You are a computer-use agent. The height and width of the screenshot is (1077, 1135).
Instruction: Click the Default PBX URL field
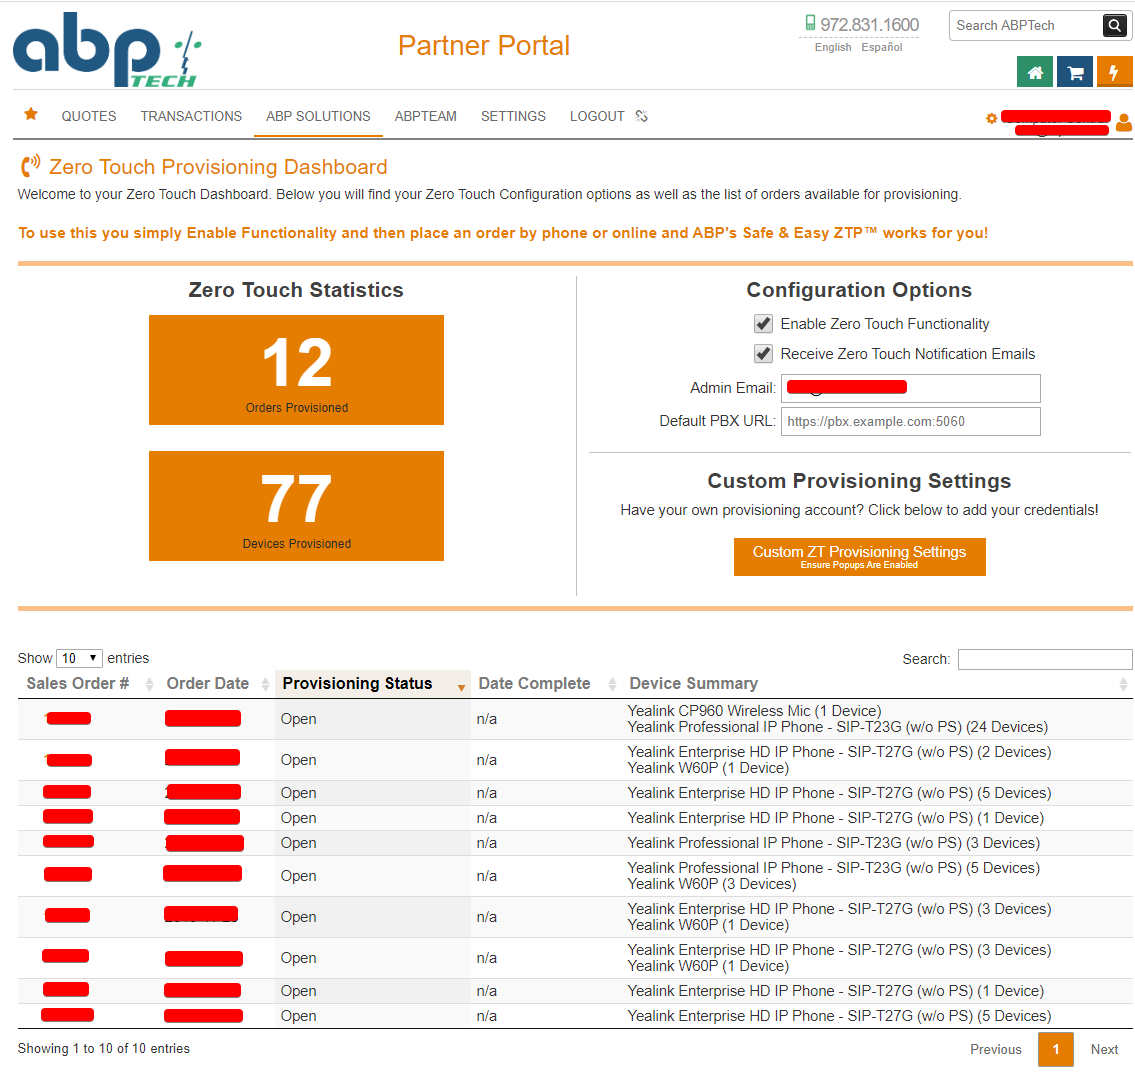tap(910, 421)
